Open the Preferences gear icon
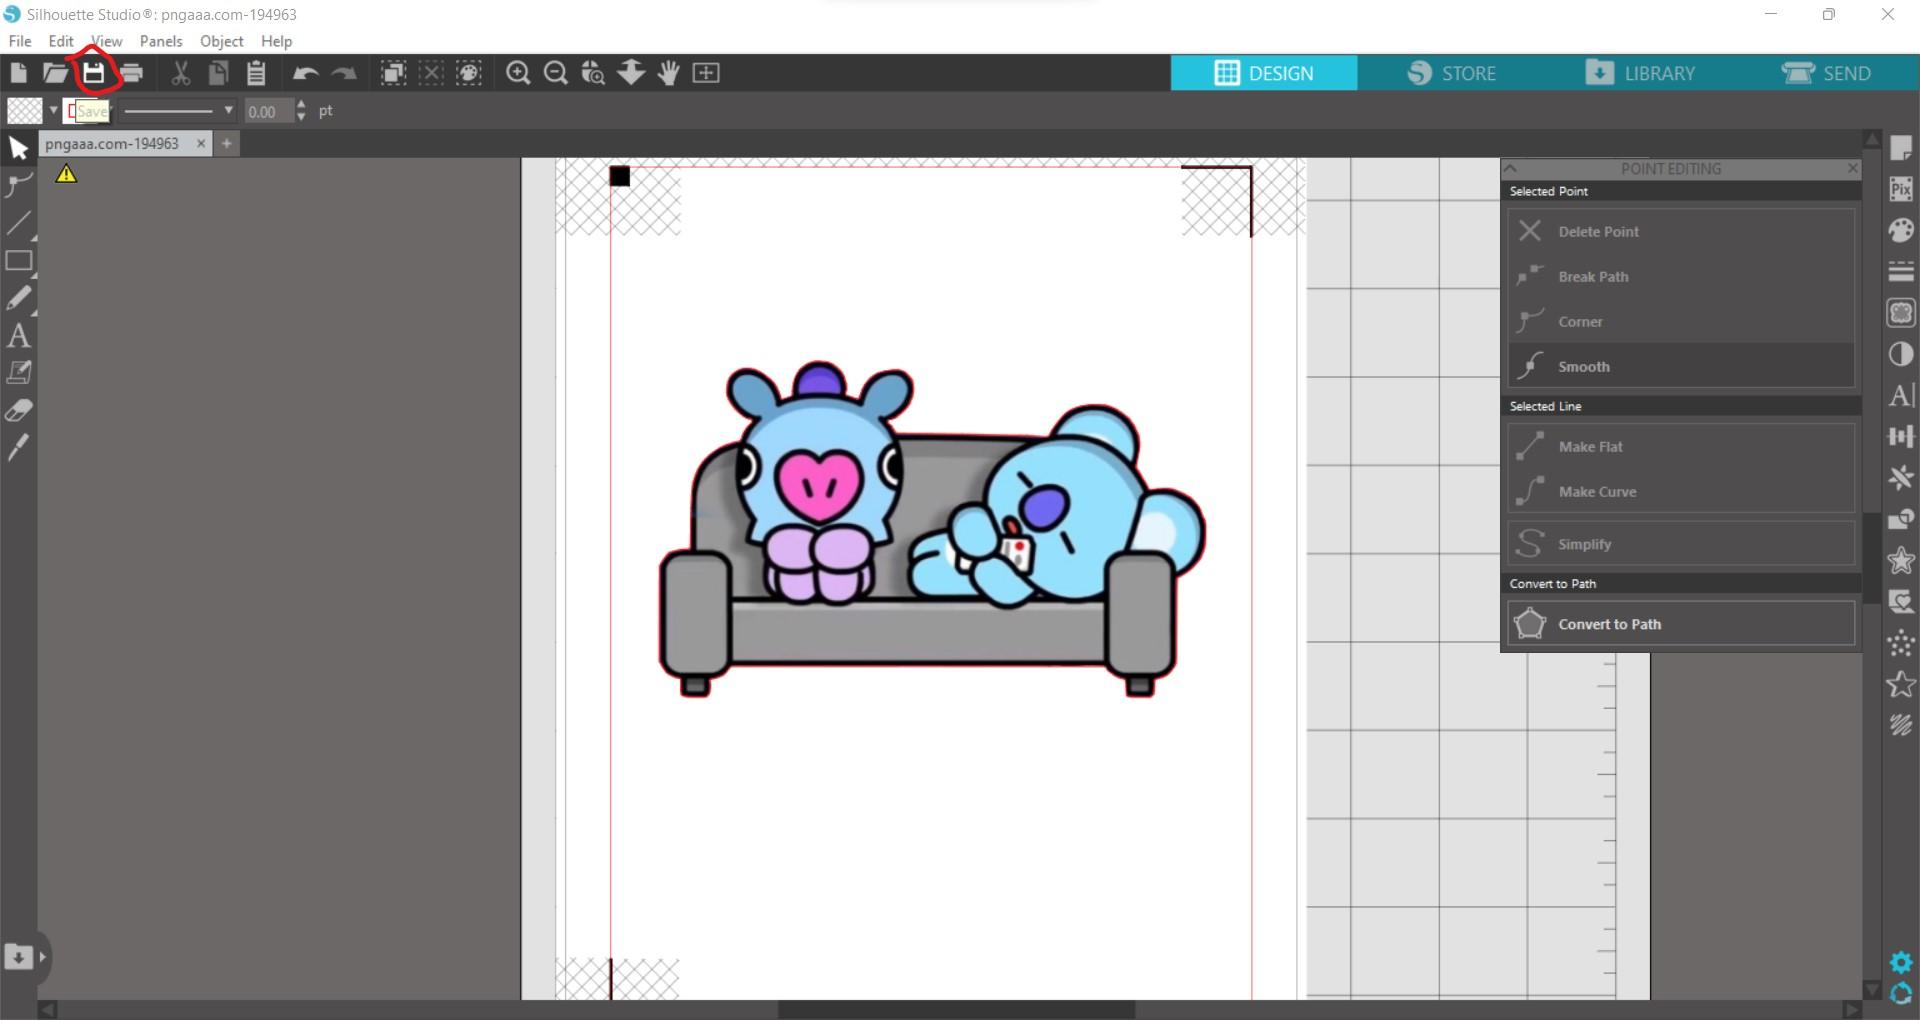Viewport: 1920px width, 1020px height. [x=1901, y=962]
